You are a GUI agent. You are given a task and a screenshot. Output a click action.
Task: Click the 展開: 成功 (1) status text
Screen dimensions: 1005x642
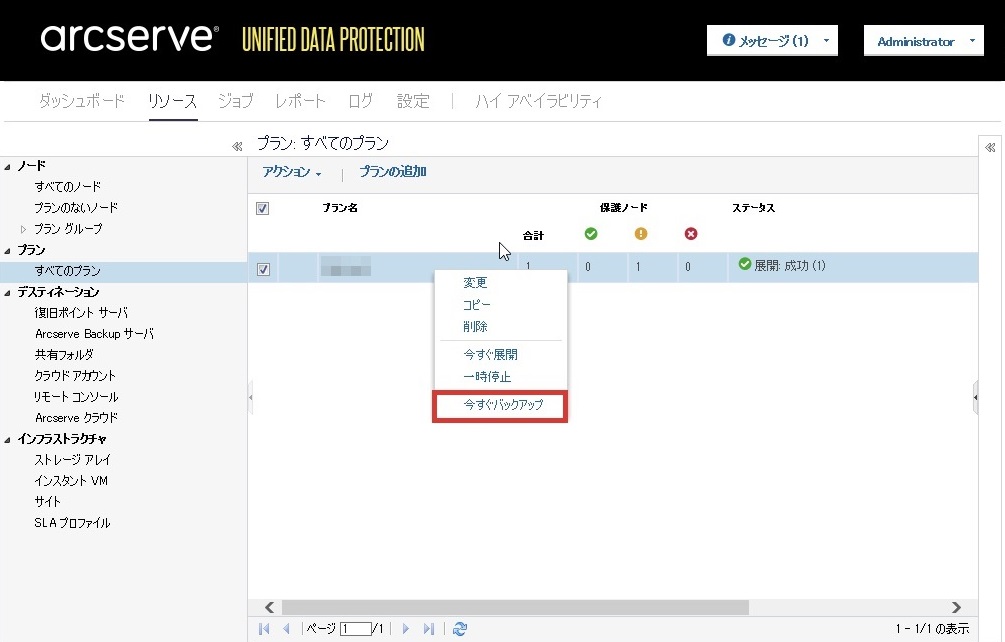pyautogui.click(x=790, y=265)
